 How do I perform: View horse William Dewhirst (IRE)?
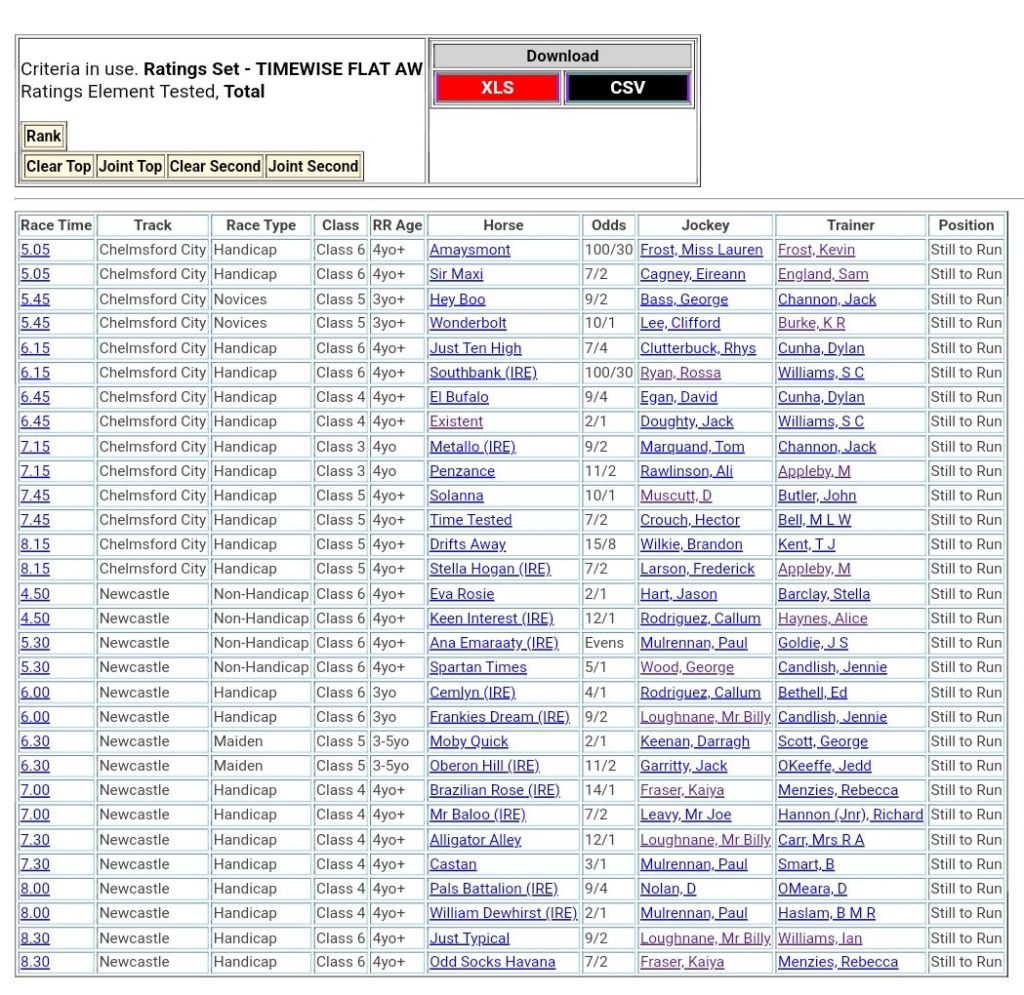503,913
